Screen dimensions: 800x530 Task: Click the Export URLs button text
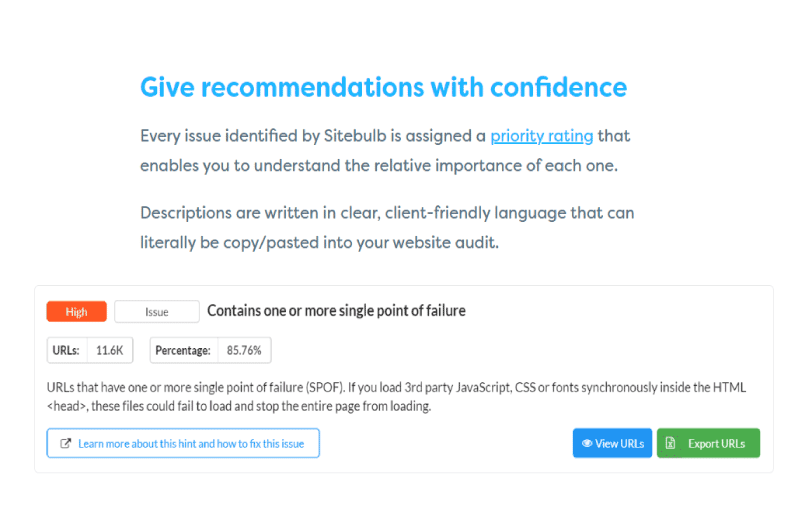pyautogui.click(x=716, y=444)
